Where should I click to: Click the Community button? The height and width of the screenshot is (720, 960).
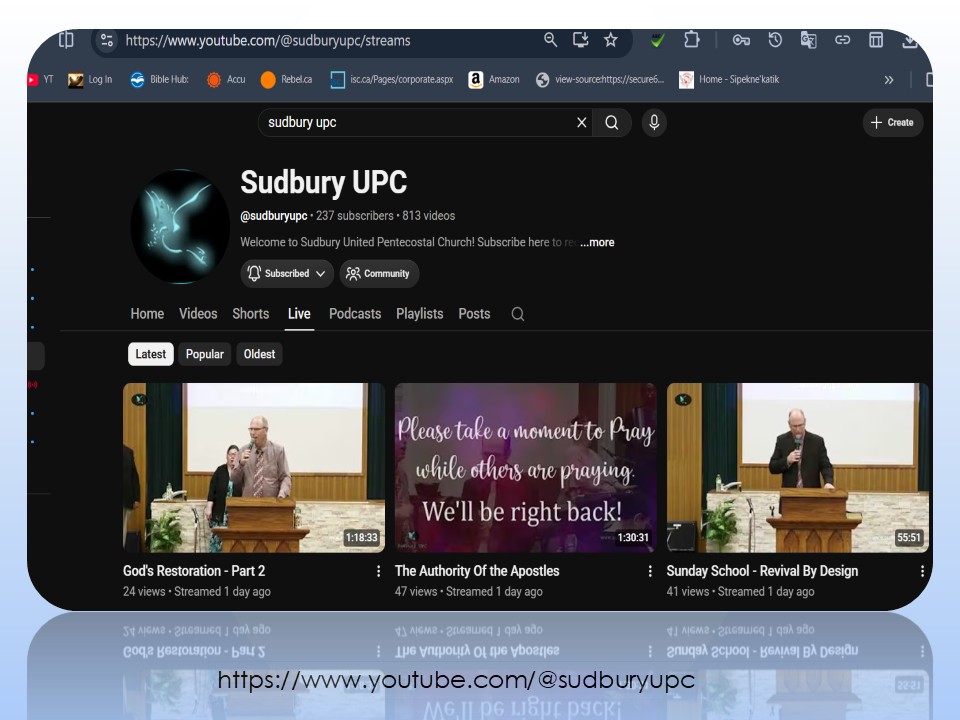pyautogui.click(x=379, y=274)
